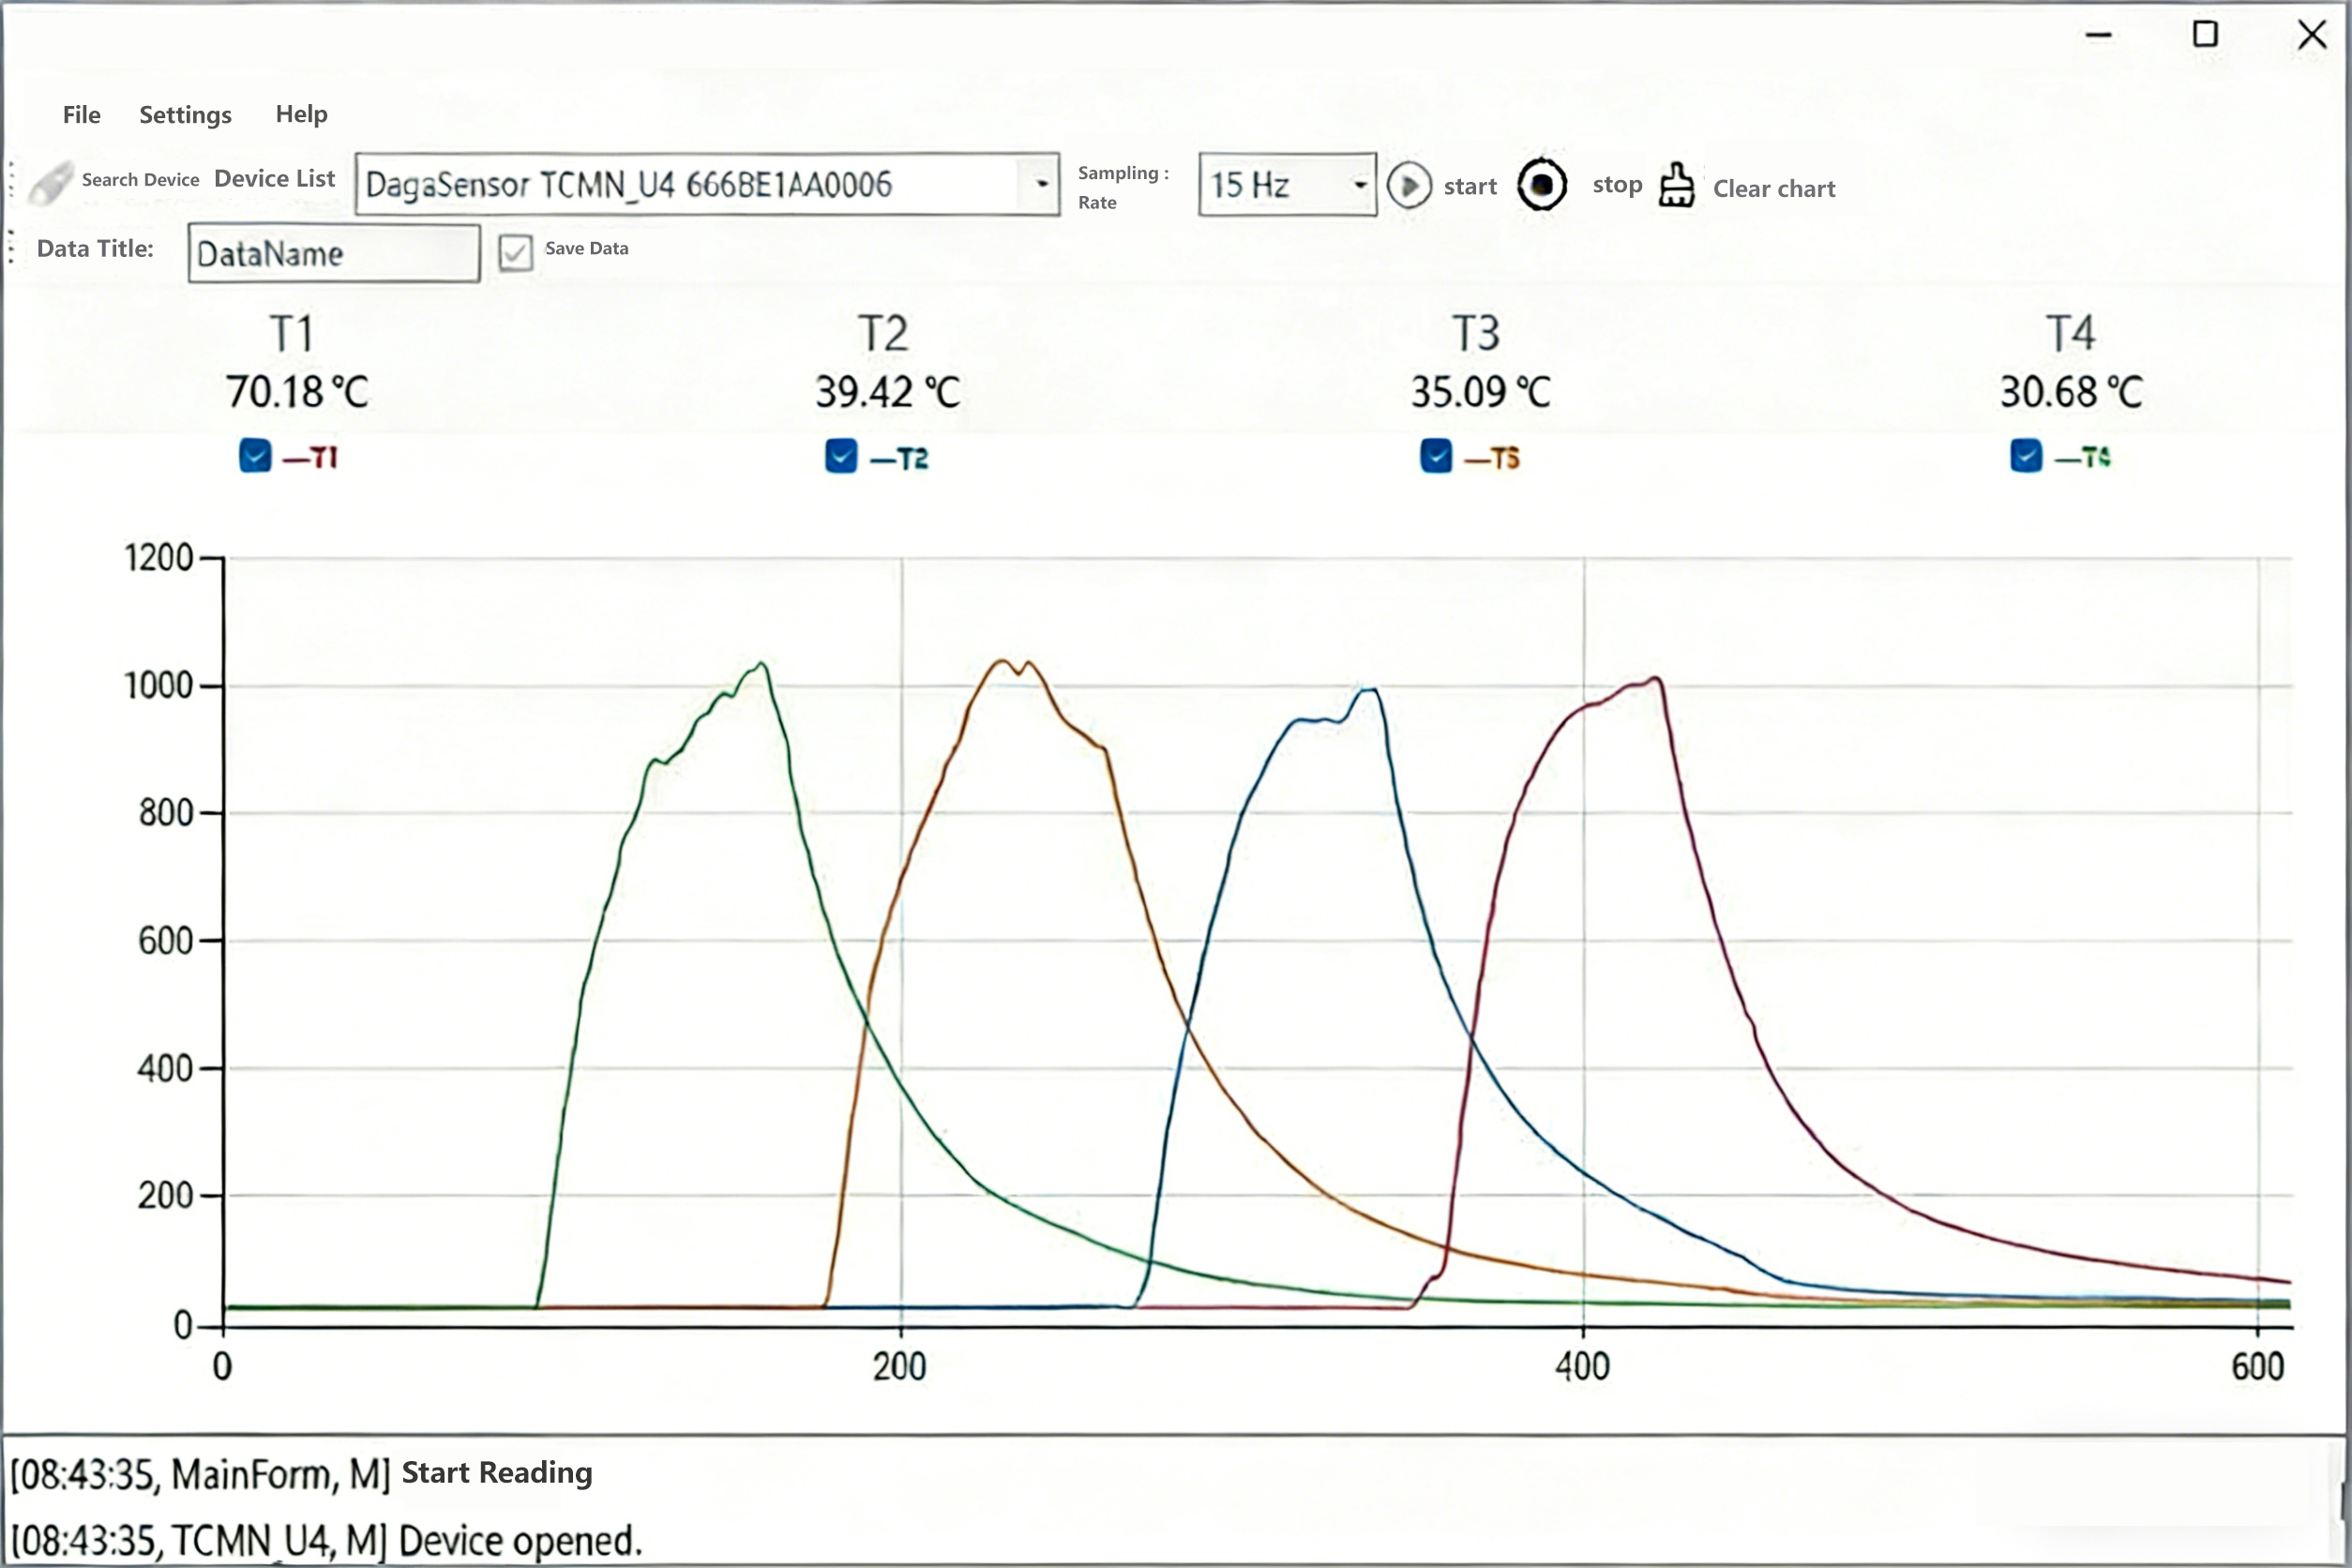This screenshot has height=1568, width=2352.
Task: Open the Settings menu
Action: [185, 115]
